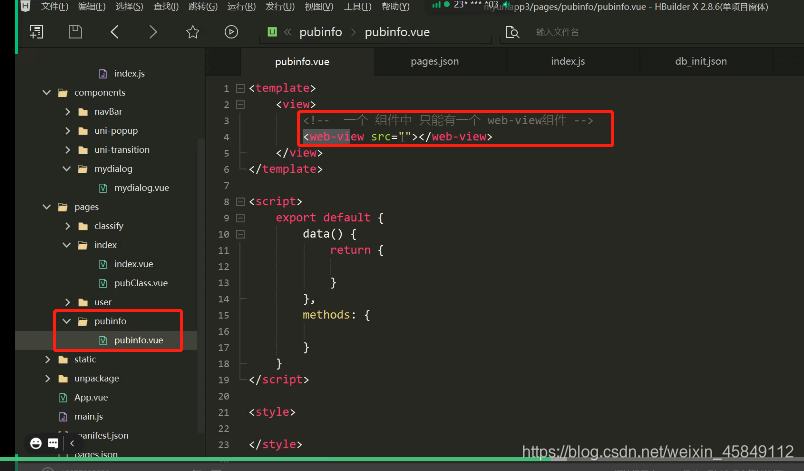Open manifest.json in the file tree
The image size is (804, 471).
coord(104,436)
